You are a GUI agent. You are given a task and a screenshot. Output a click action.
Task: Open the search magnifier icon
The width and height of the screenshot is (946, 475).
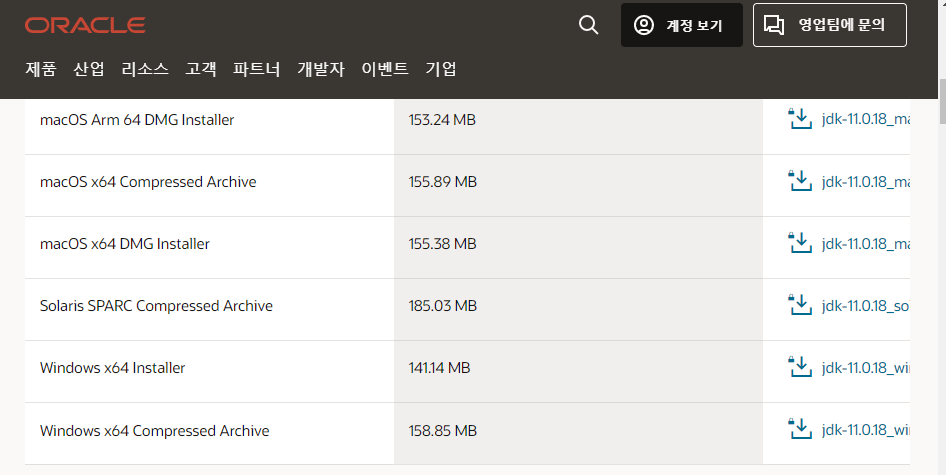pyautogui.click(x=588, y=25)
